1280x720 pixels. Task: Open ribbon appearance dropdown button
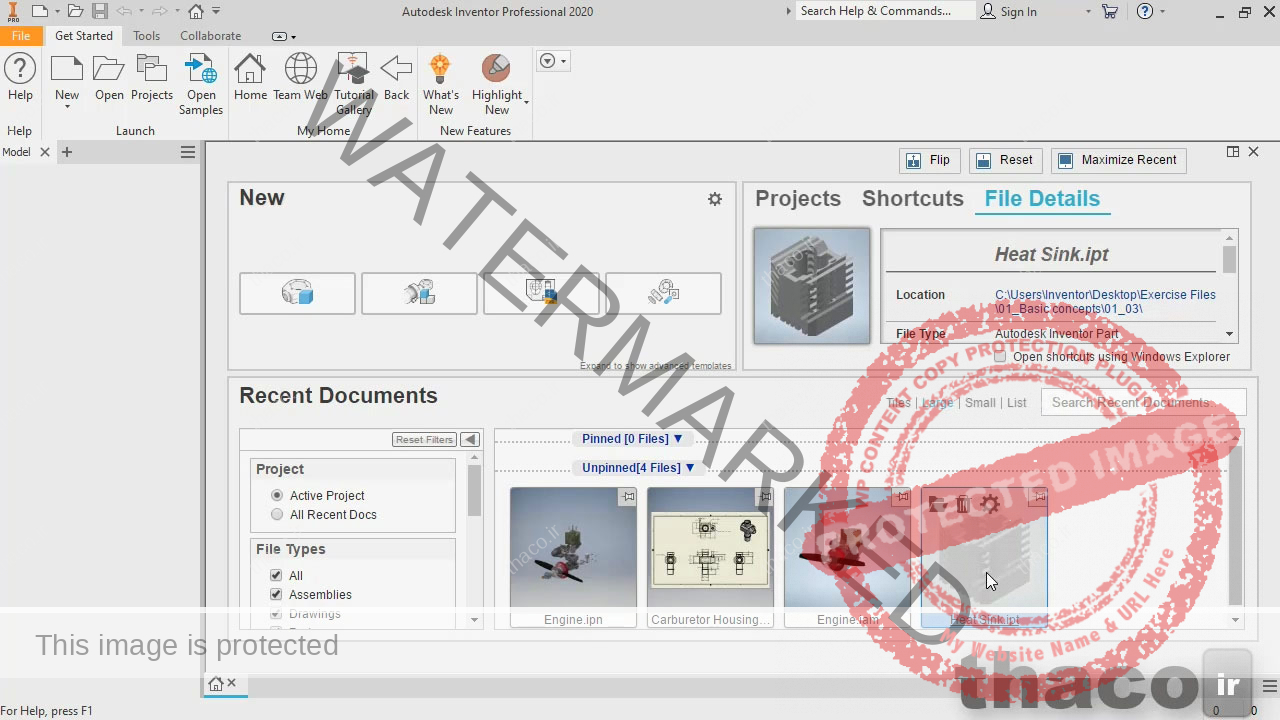[552, 61]
